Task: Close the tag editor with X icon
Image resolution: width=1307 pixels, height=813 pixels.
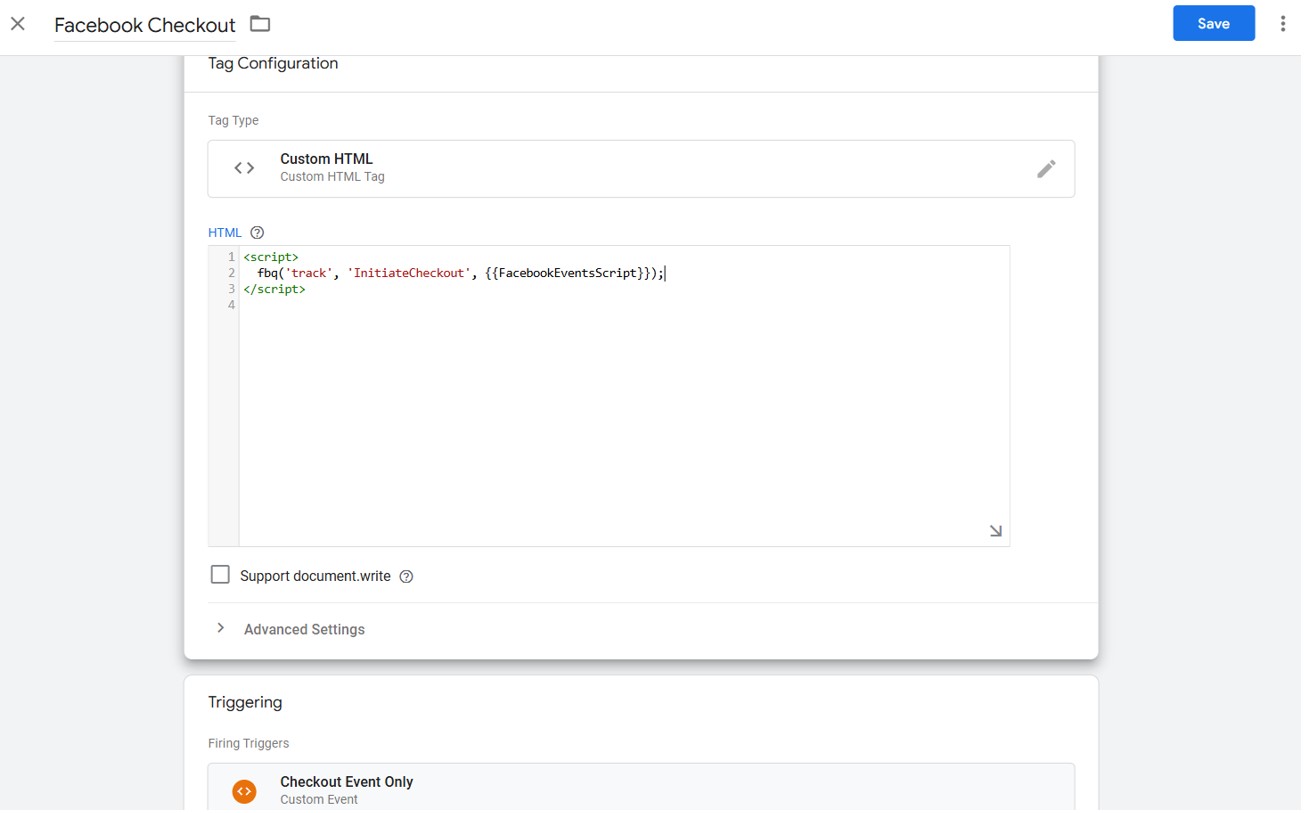Action: tap(18, 24)
